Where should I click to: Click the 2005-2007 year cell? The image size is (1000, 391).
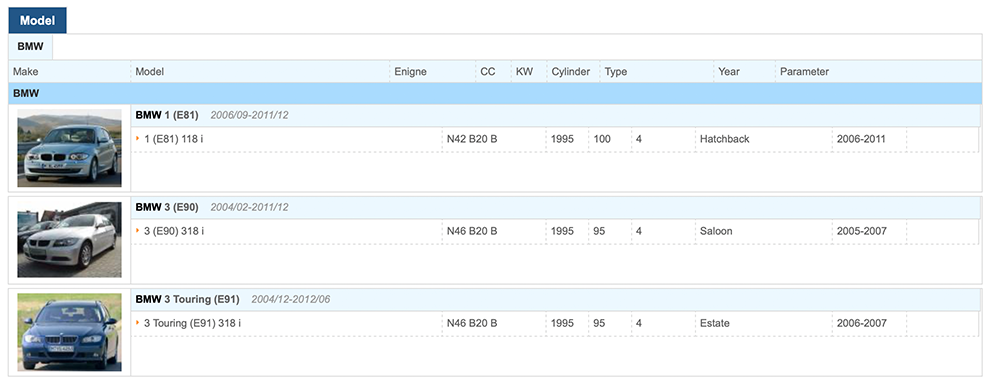point(862,232)
